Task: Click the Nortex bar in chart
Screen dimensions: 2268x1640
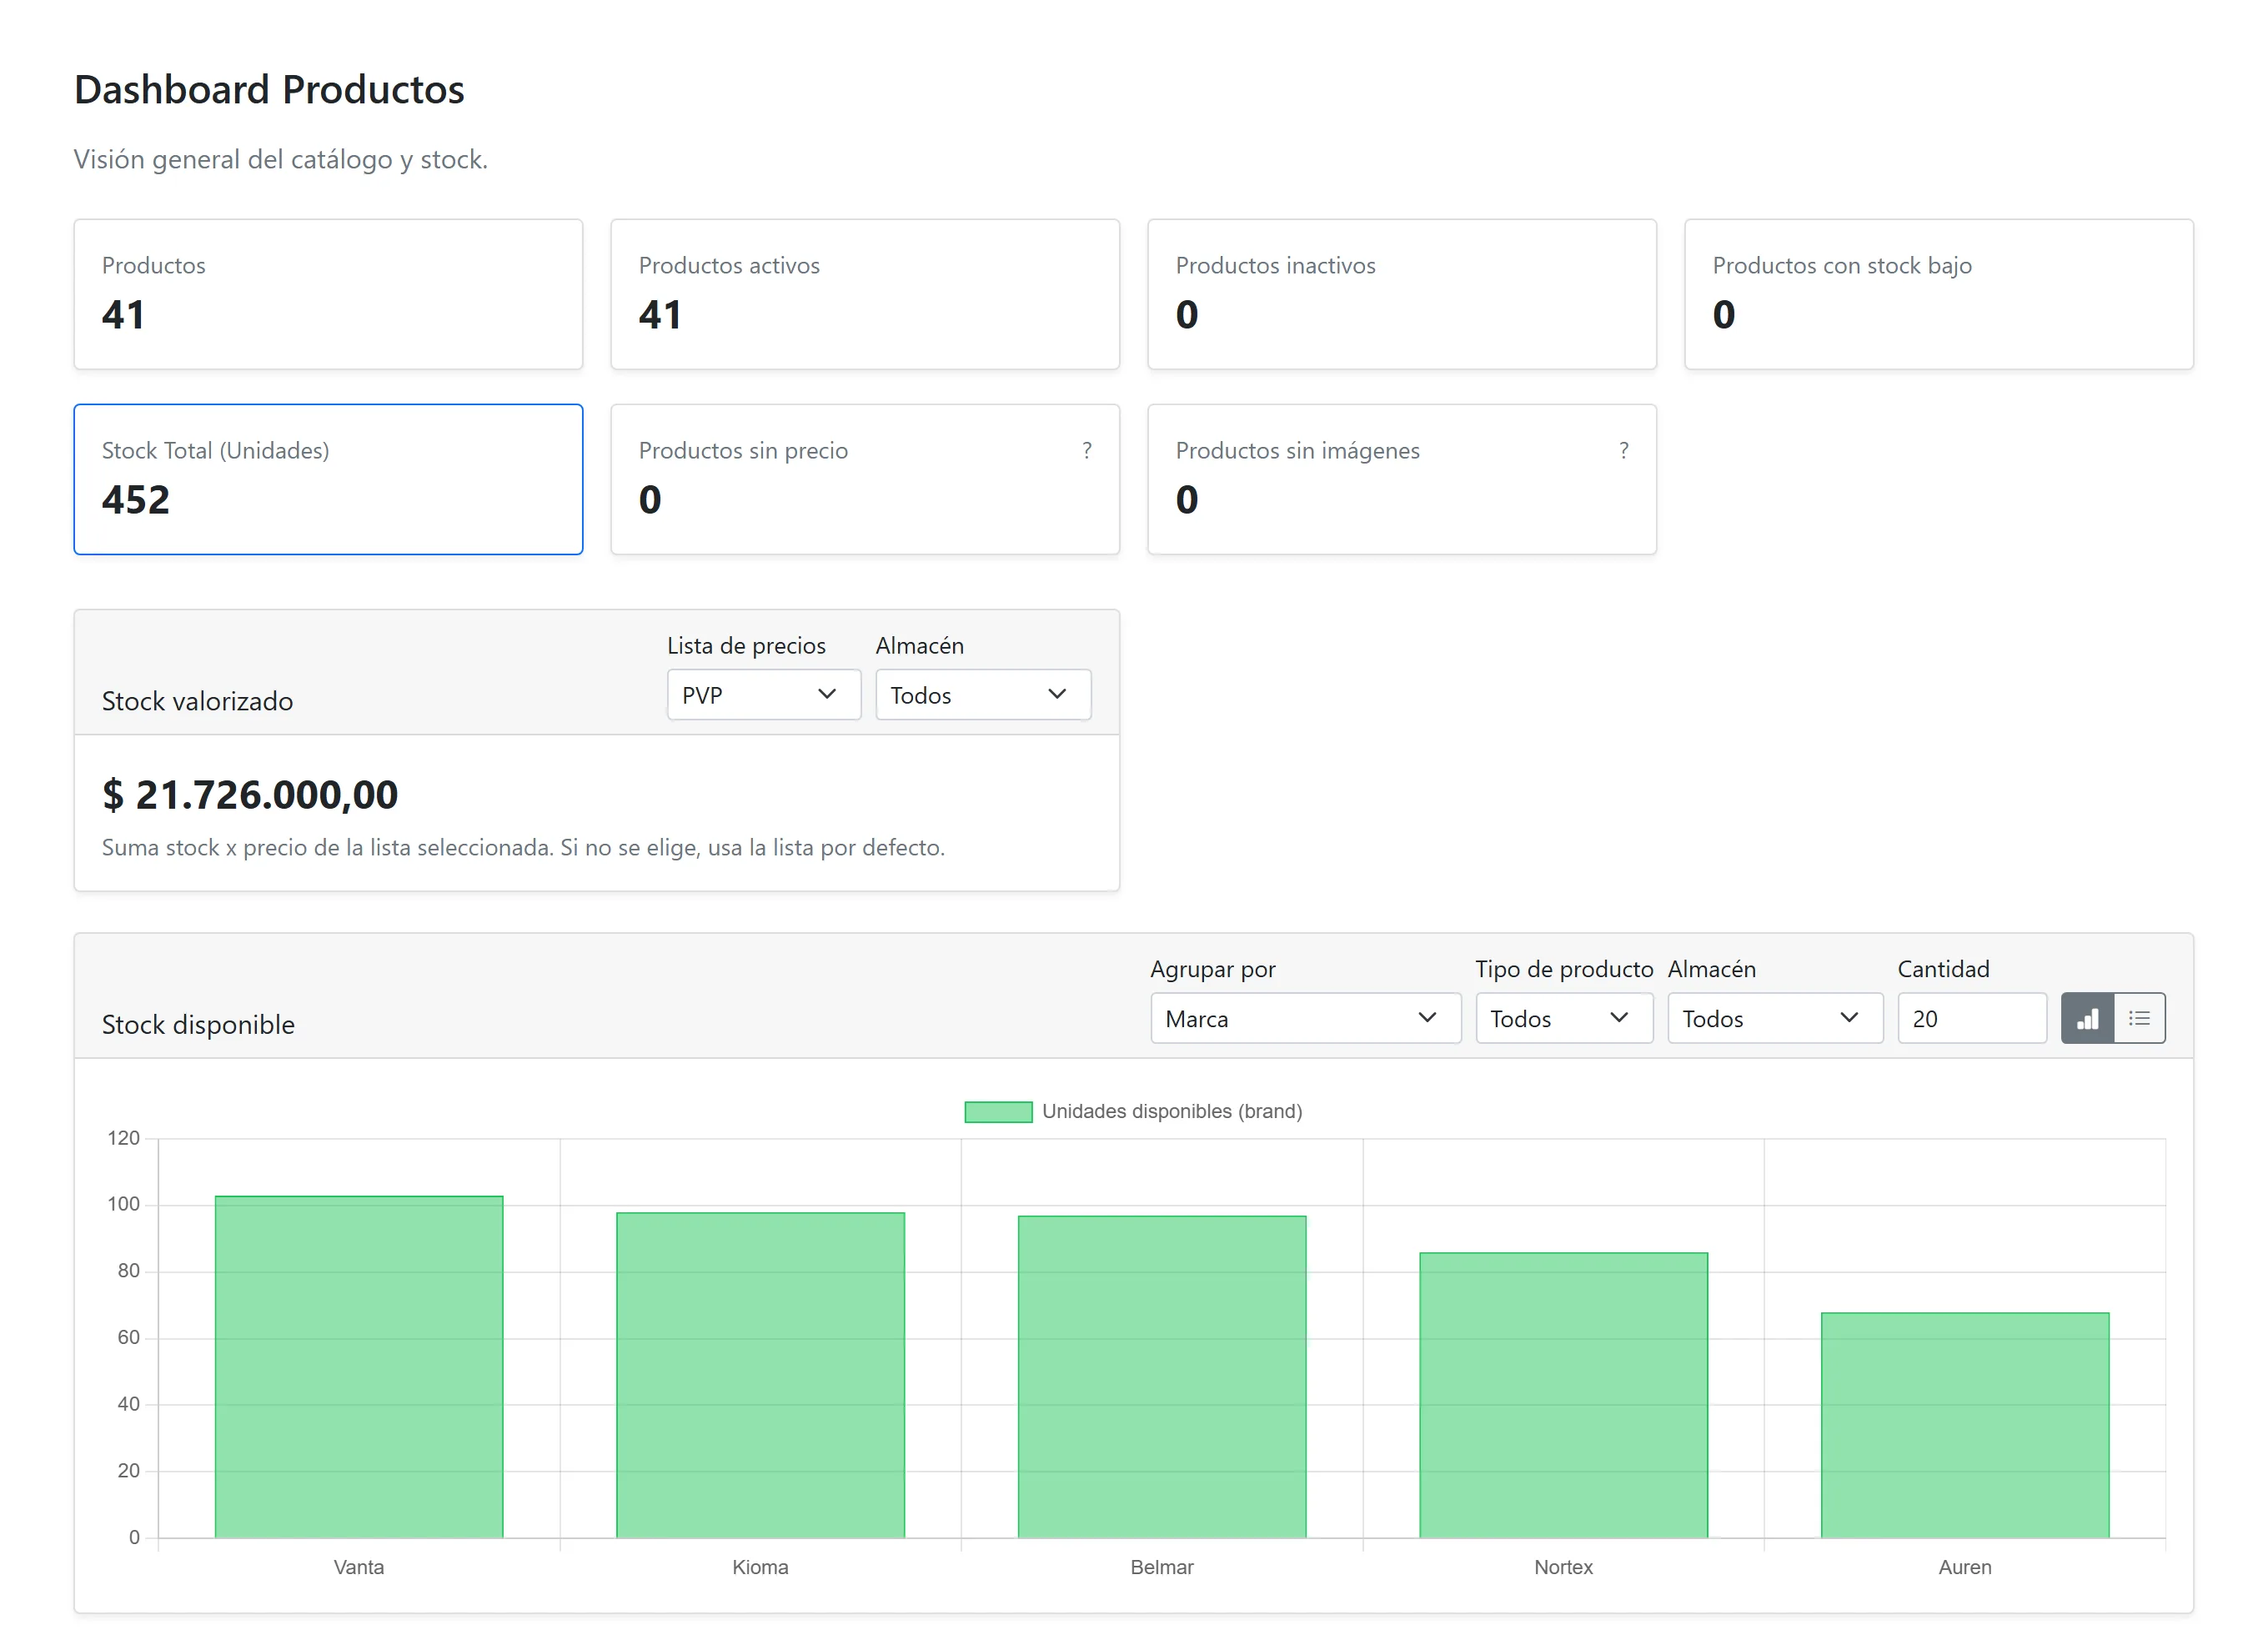Action: 1564,1395
